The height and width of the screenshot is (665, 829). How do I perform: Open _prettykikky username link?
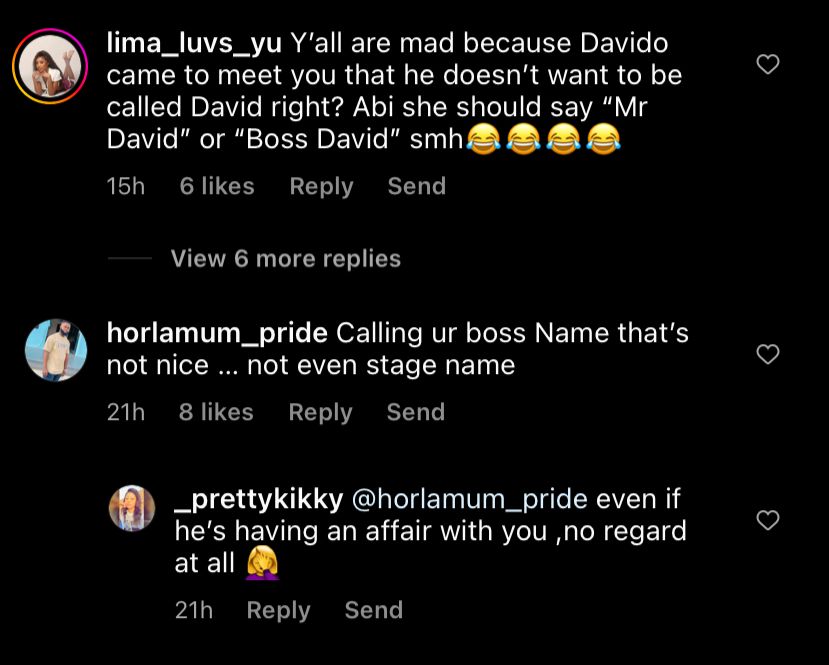tap(259, 500)
